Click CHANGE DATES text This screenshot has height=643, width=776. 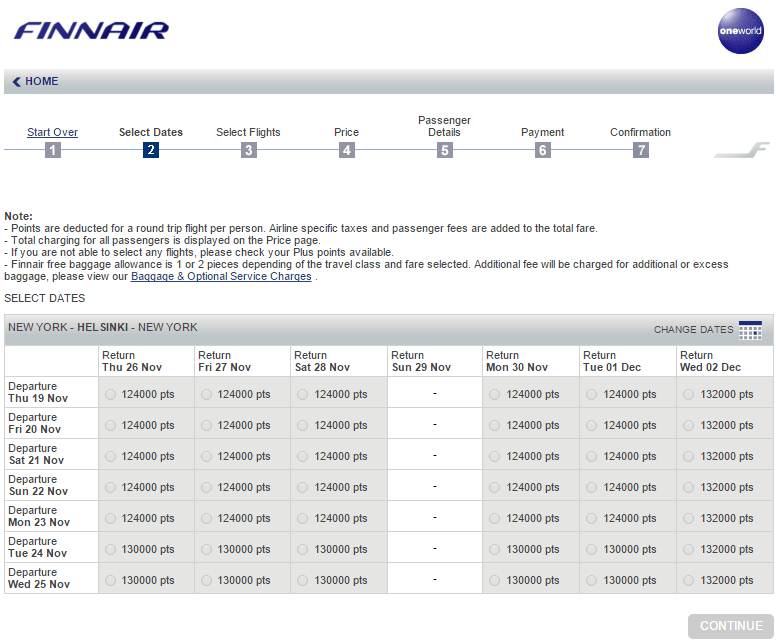pos(693,330)
